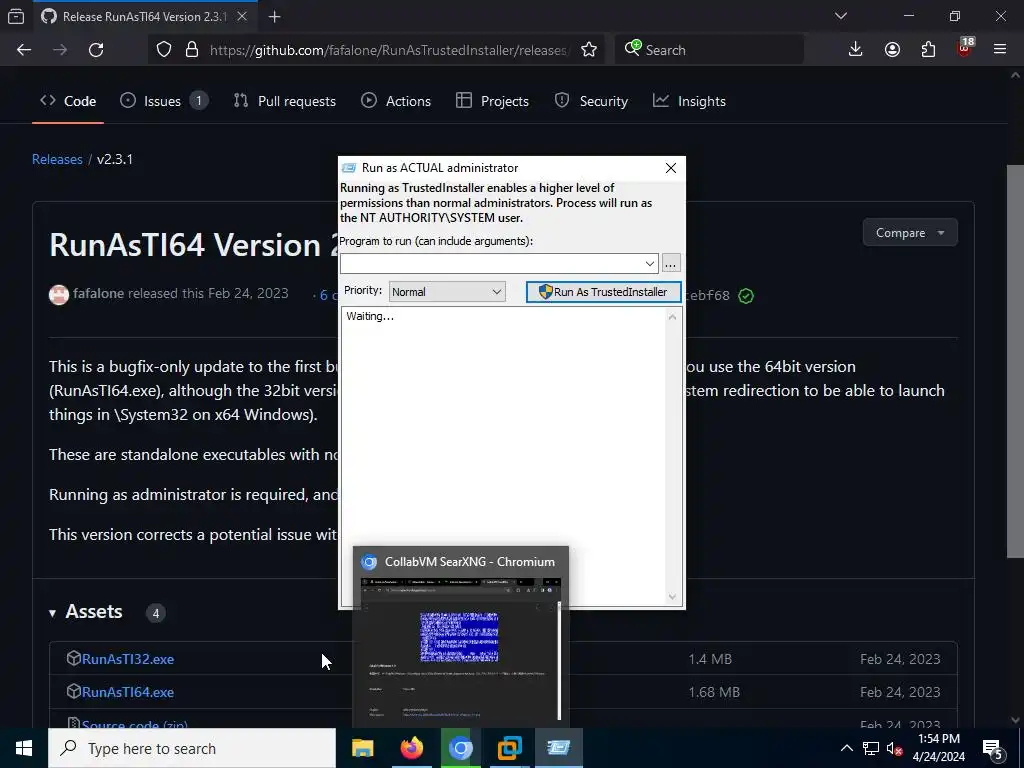
Task: Click the green verified checkmark icon
Action: pos(746,296)
